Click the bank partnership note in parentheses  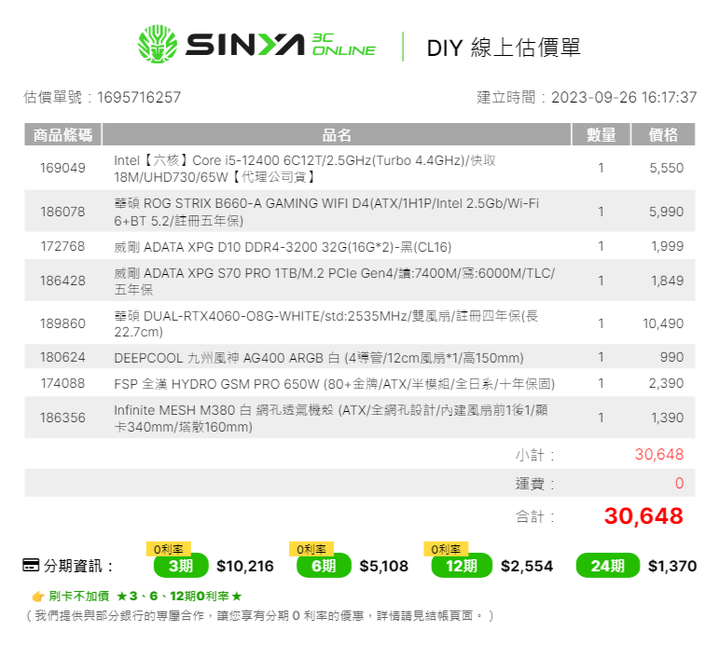pos(259,616)
